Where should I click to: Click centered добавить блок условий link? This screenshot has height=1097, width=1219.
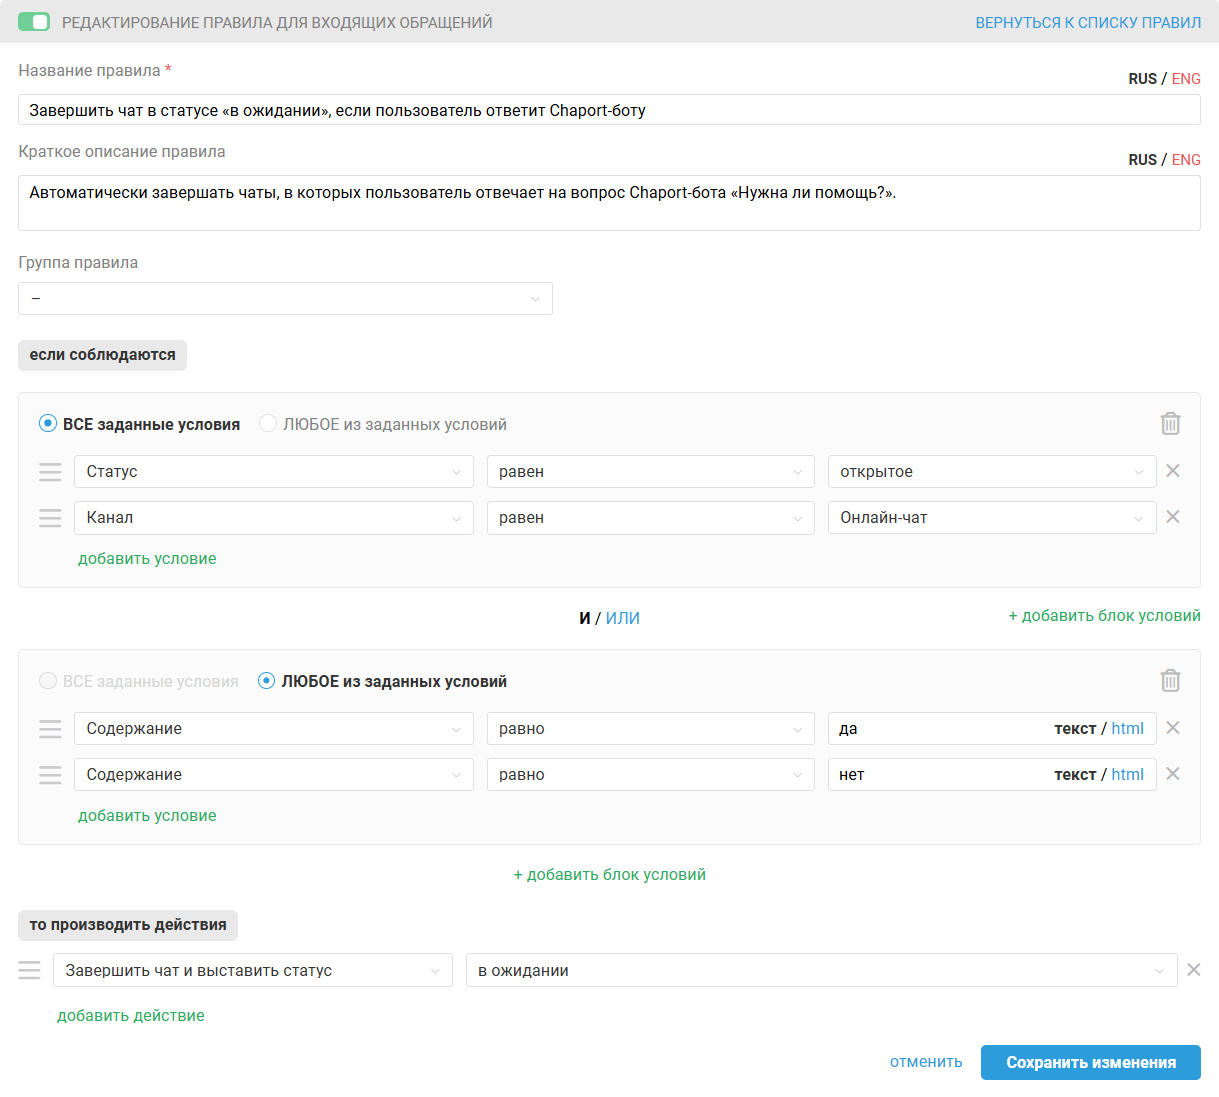coord(610,874)
